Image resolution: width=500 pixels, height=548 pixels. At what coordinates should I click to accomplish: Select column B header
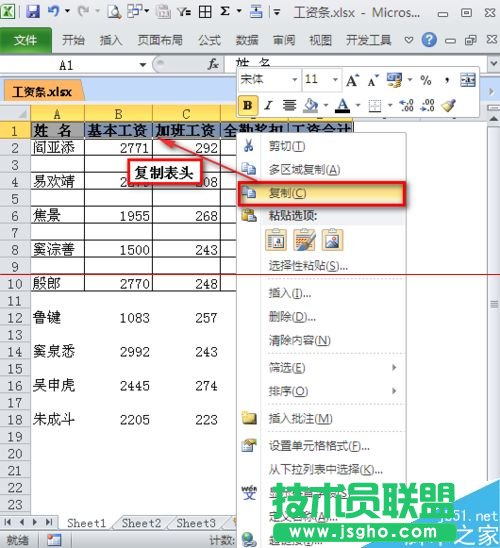tap(118, 114)
